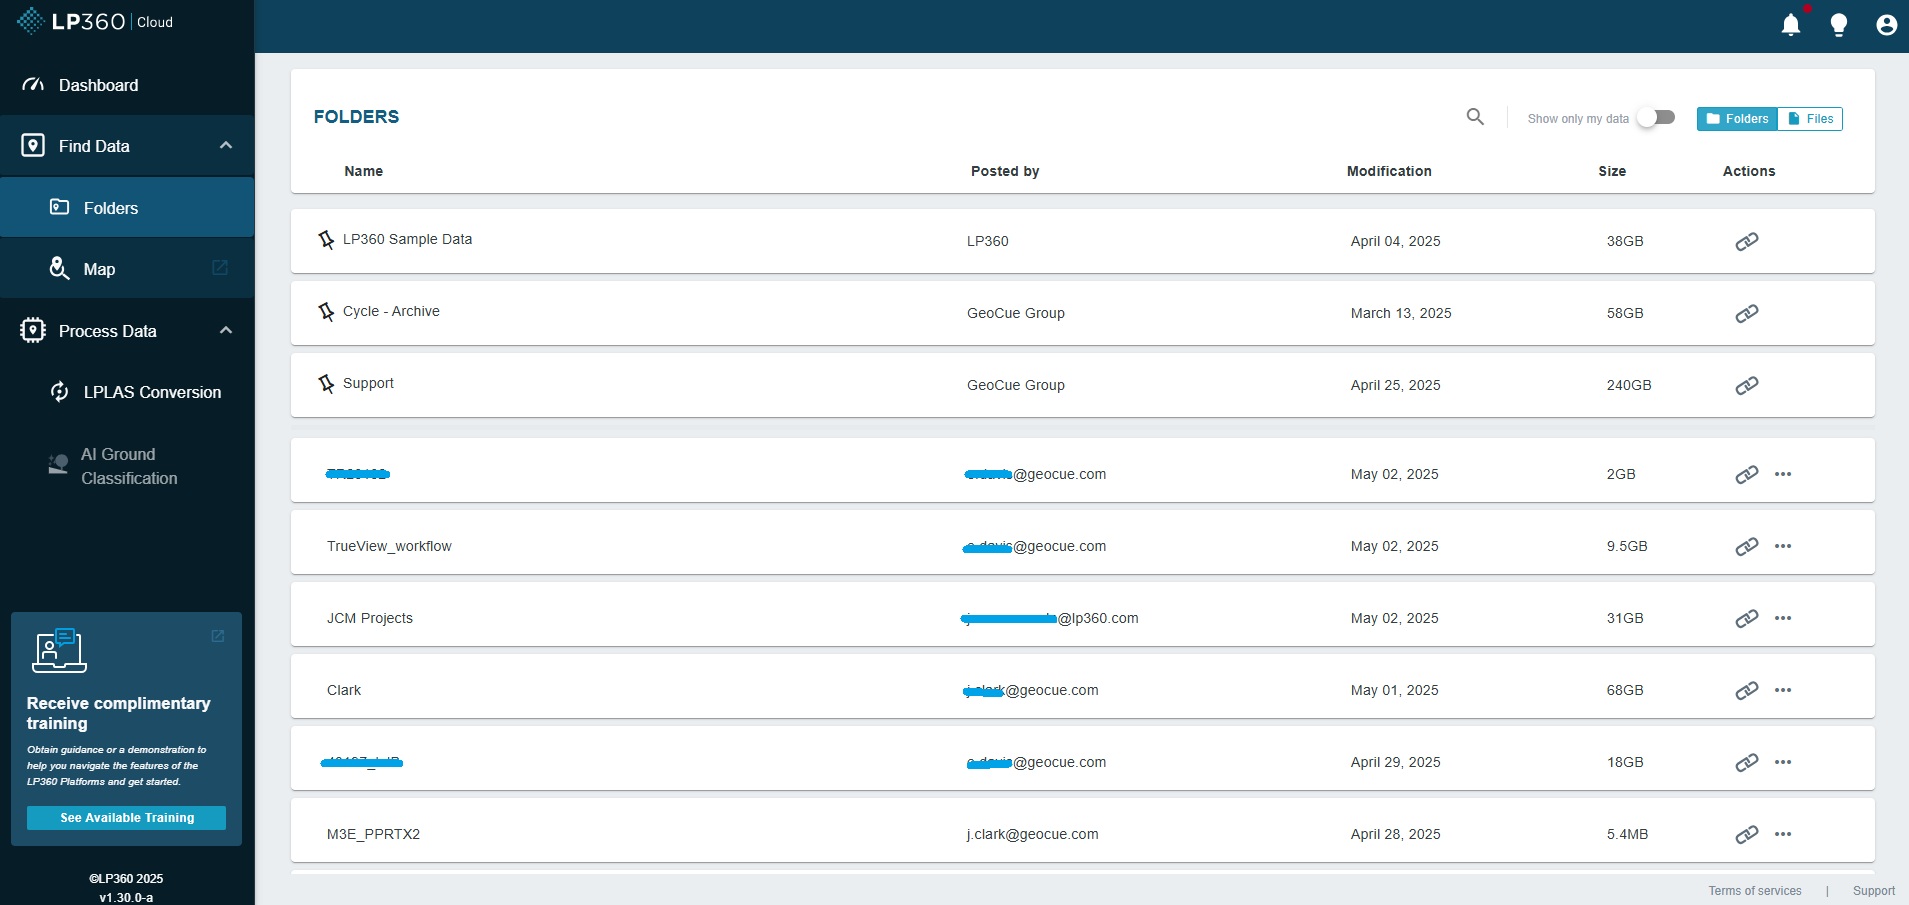Open the notifications bell
The image size is (1909, 905).
(1791, 25)
